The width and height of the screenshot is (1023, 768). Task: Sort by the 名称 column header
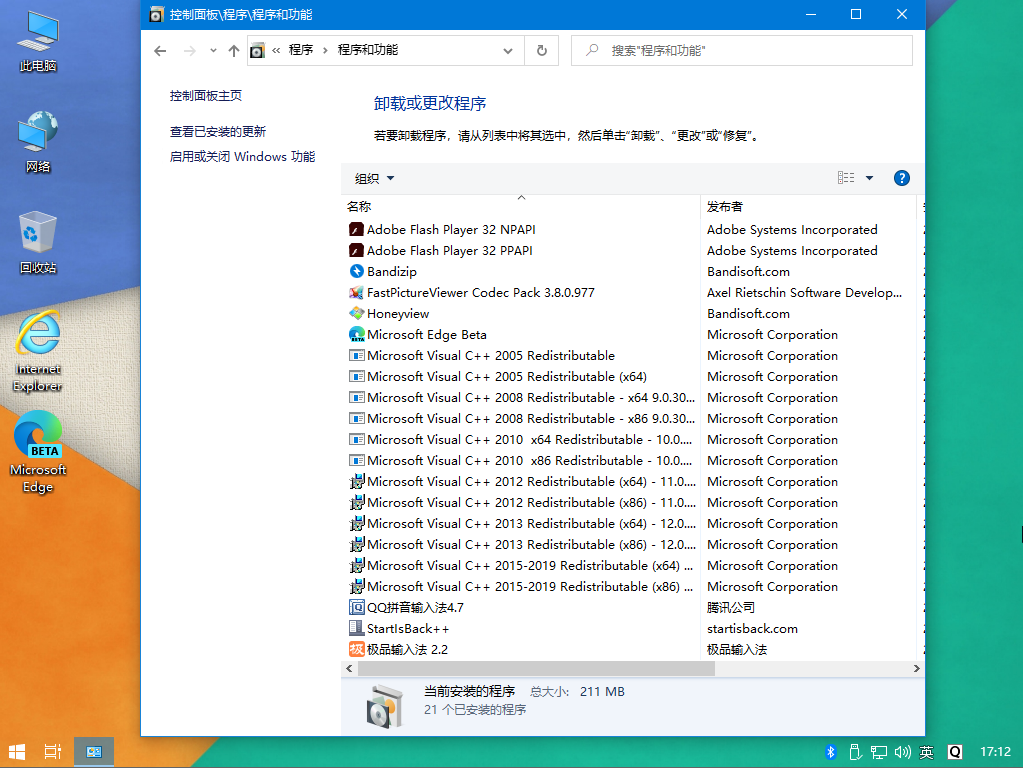coord(521,207)
